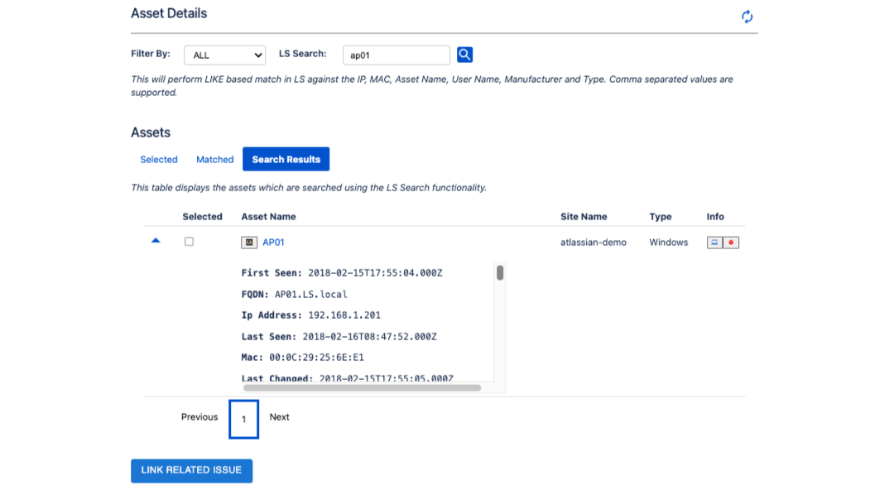This screenshot has width=870, height=495.
Task: Switch to the Matched tab
Action: tap(215, 159)
